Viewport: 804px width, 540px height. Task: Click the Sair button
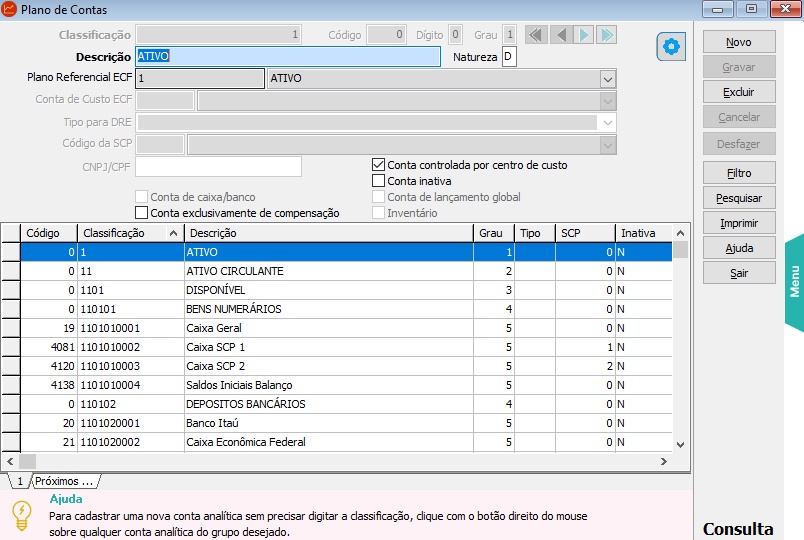point(739,273)
